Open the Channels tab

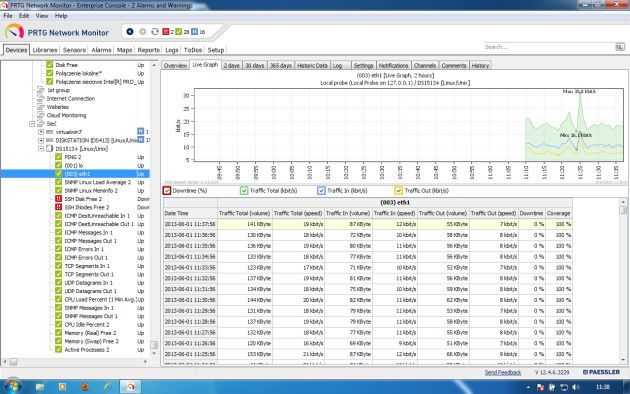pos(425,65)
